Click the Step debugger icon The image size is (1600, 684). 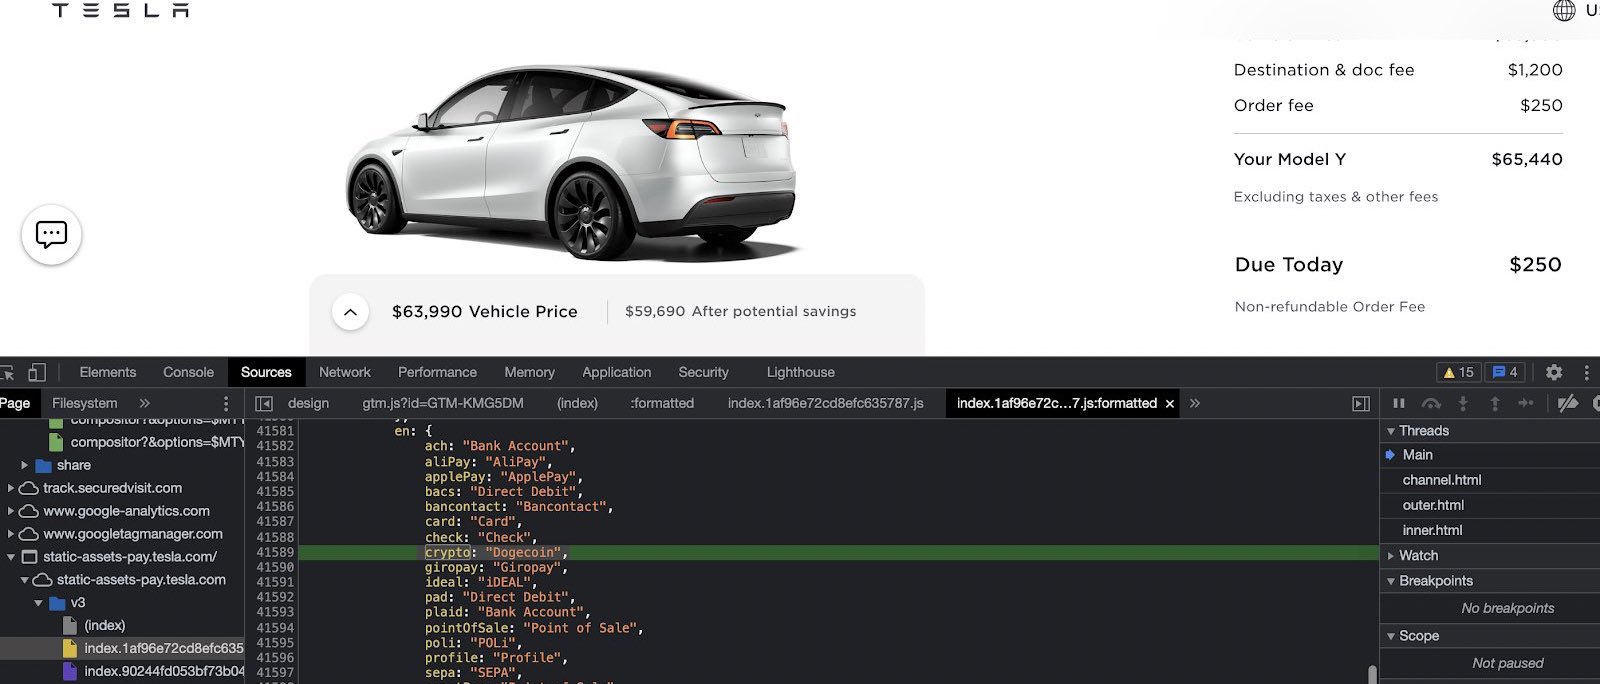(x=1526, y=403)
